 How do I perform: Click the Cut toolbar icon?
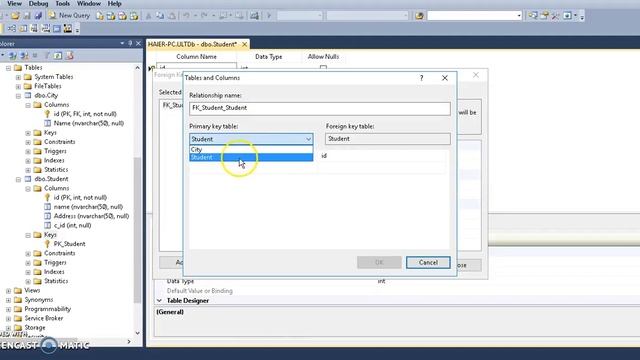point(149,16)
